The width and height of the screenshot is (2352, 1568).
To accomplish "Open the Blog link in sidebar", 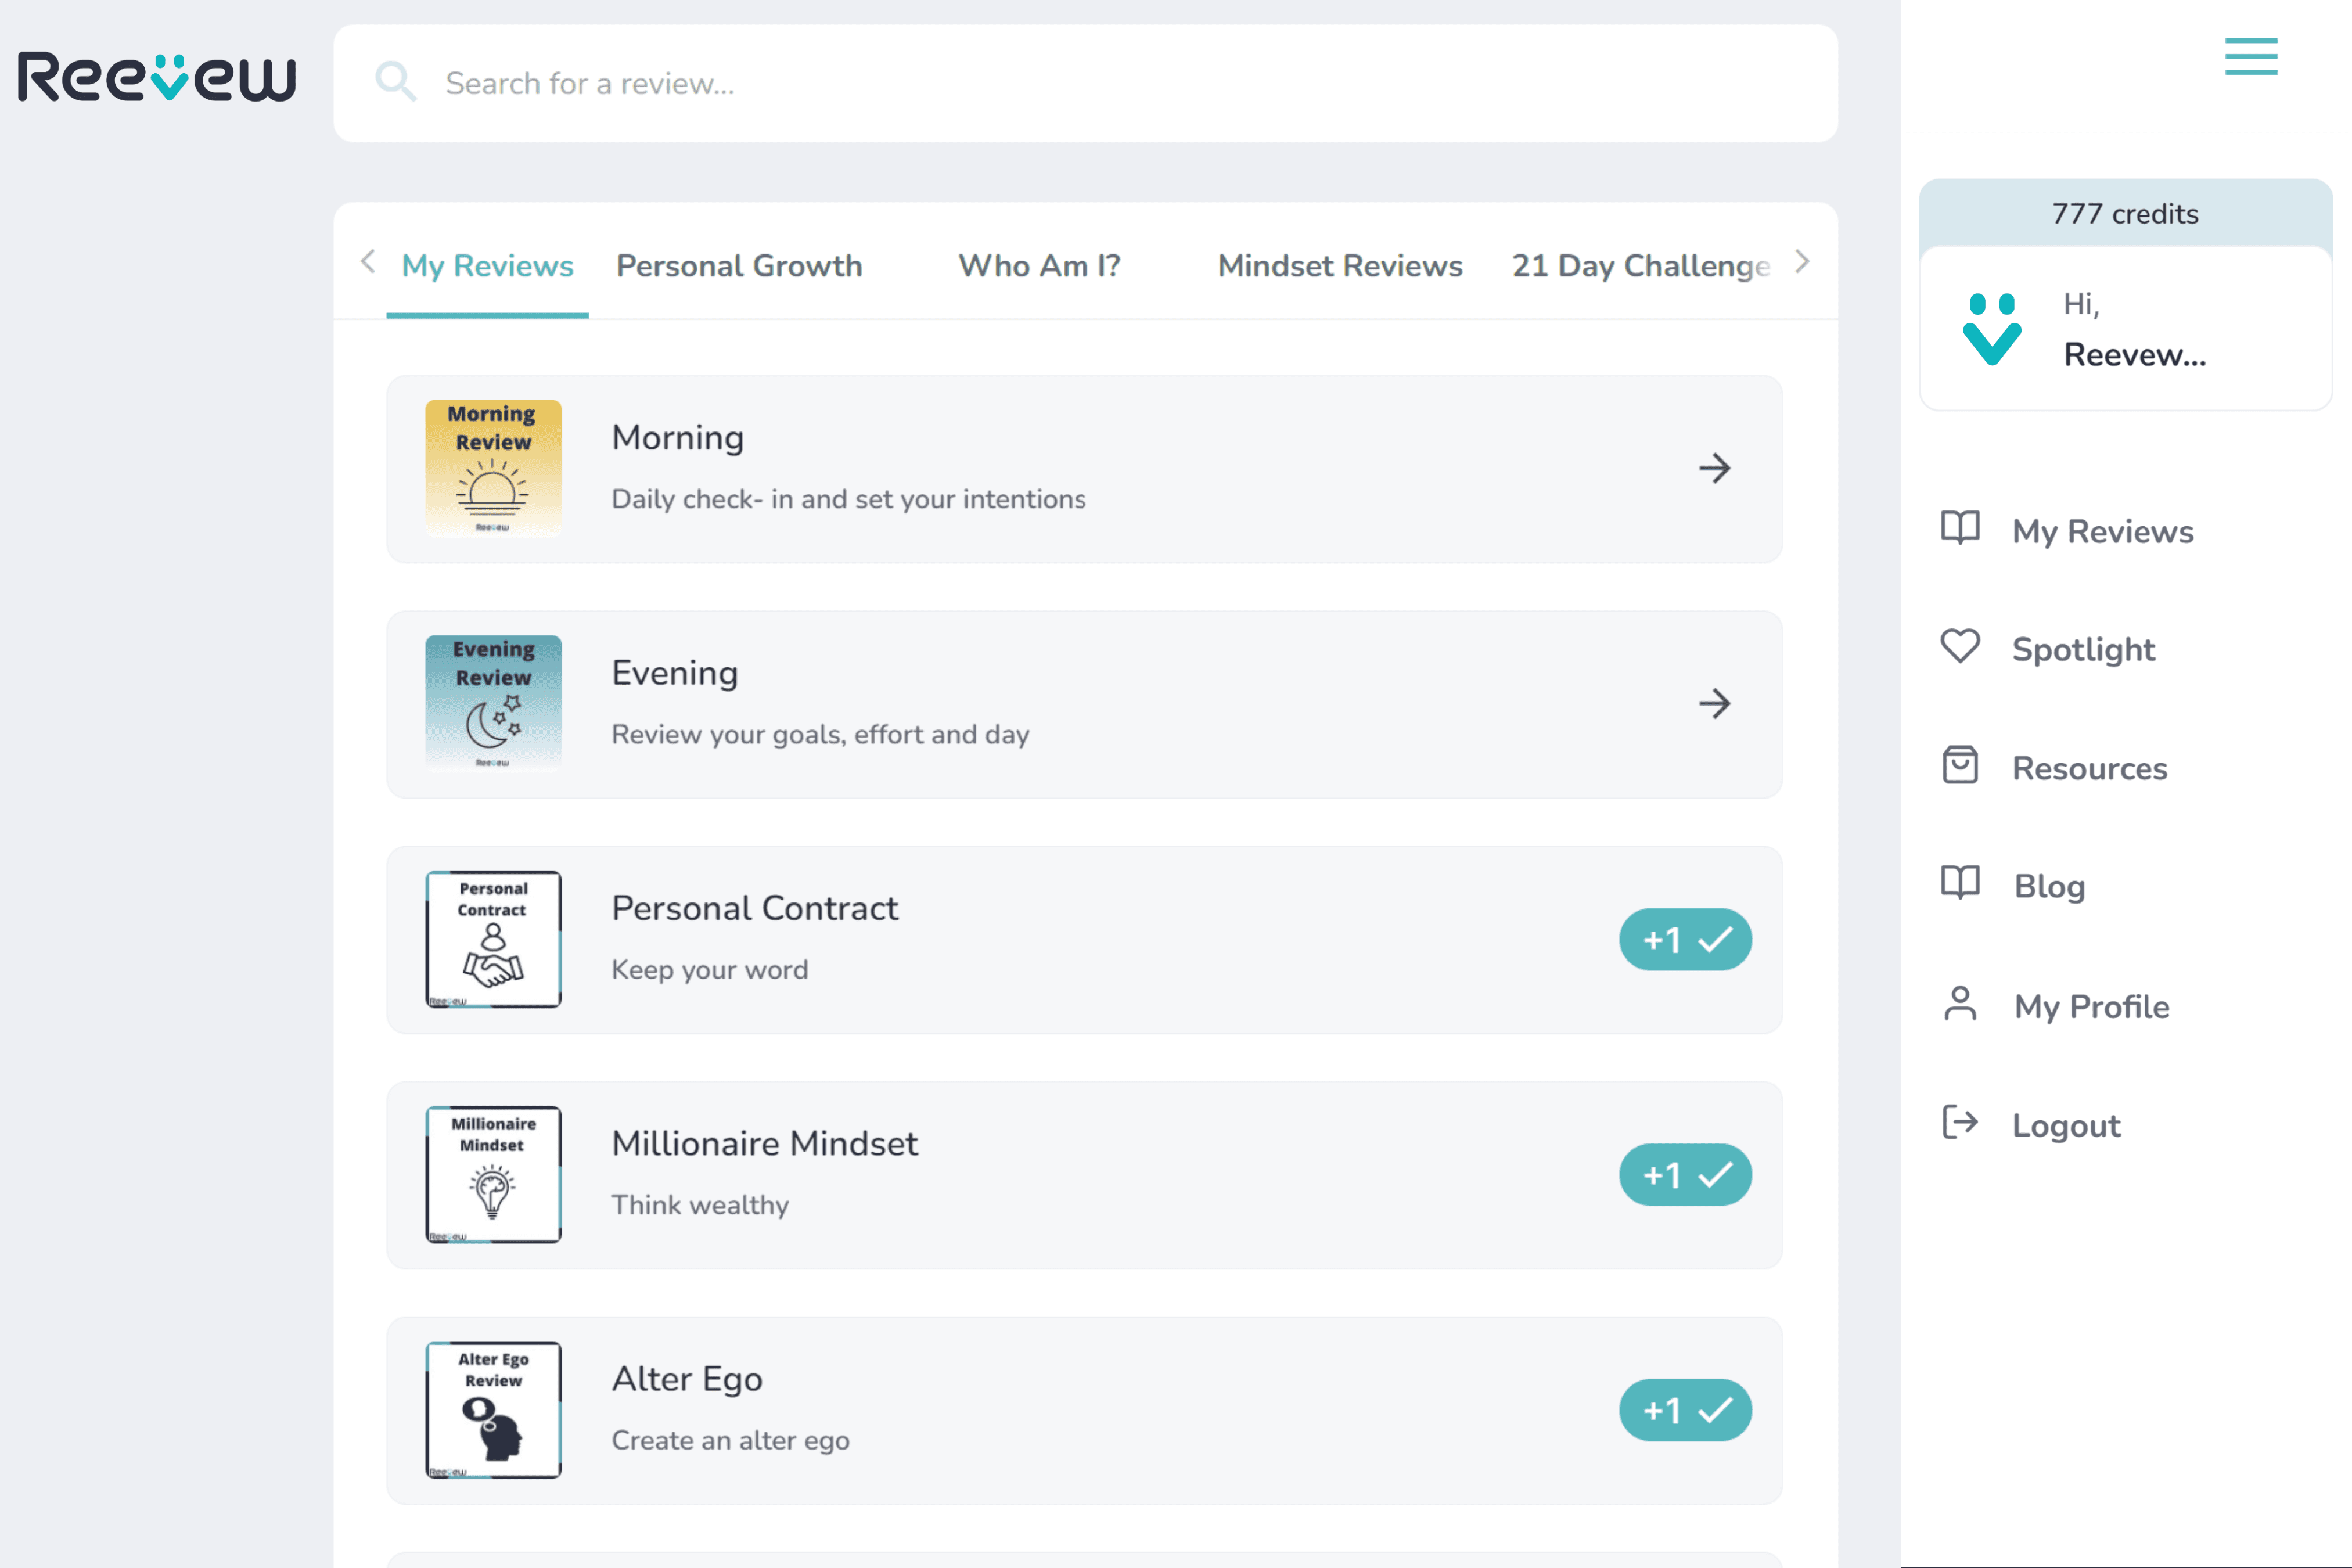I will pyautogui.click(x=2049, y=886).
